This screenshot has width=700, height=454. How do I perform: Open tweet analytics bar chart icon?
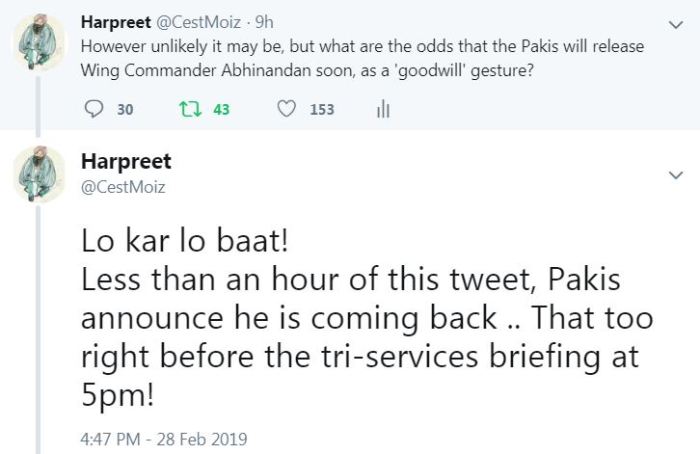[x=382, y=109]
